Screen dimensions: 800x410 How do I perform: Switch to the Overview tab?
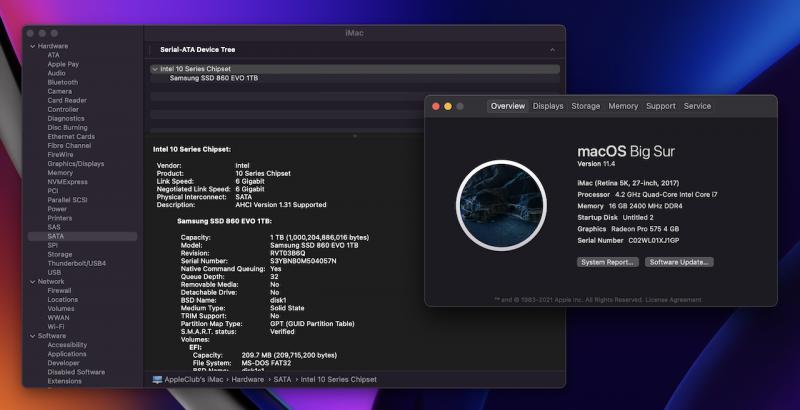508,106
